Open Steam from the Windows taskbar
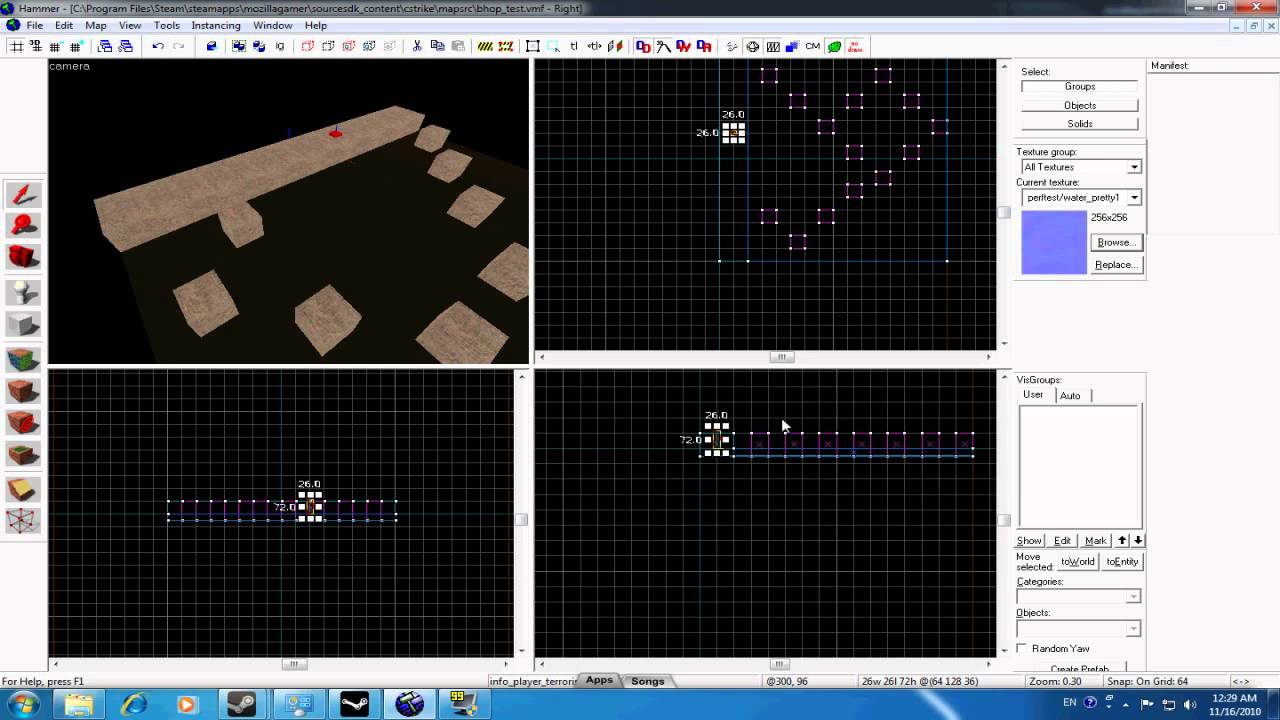1280x720 pixels. [x=243, y=705]
